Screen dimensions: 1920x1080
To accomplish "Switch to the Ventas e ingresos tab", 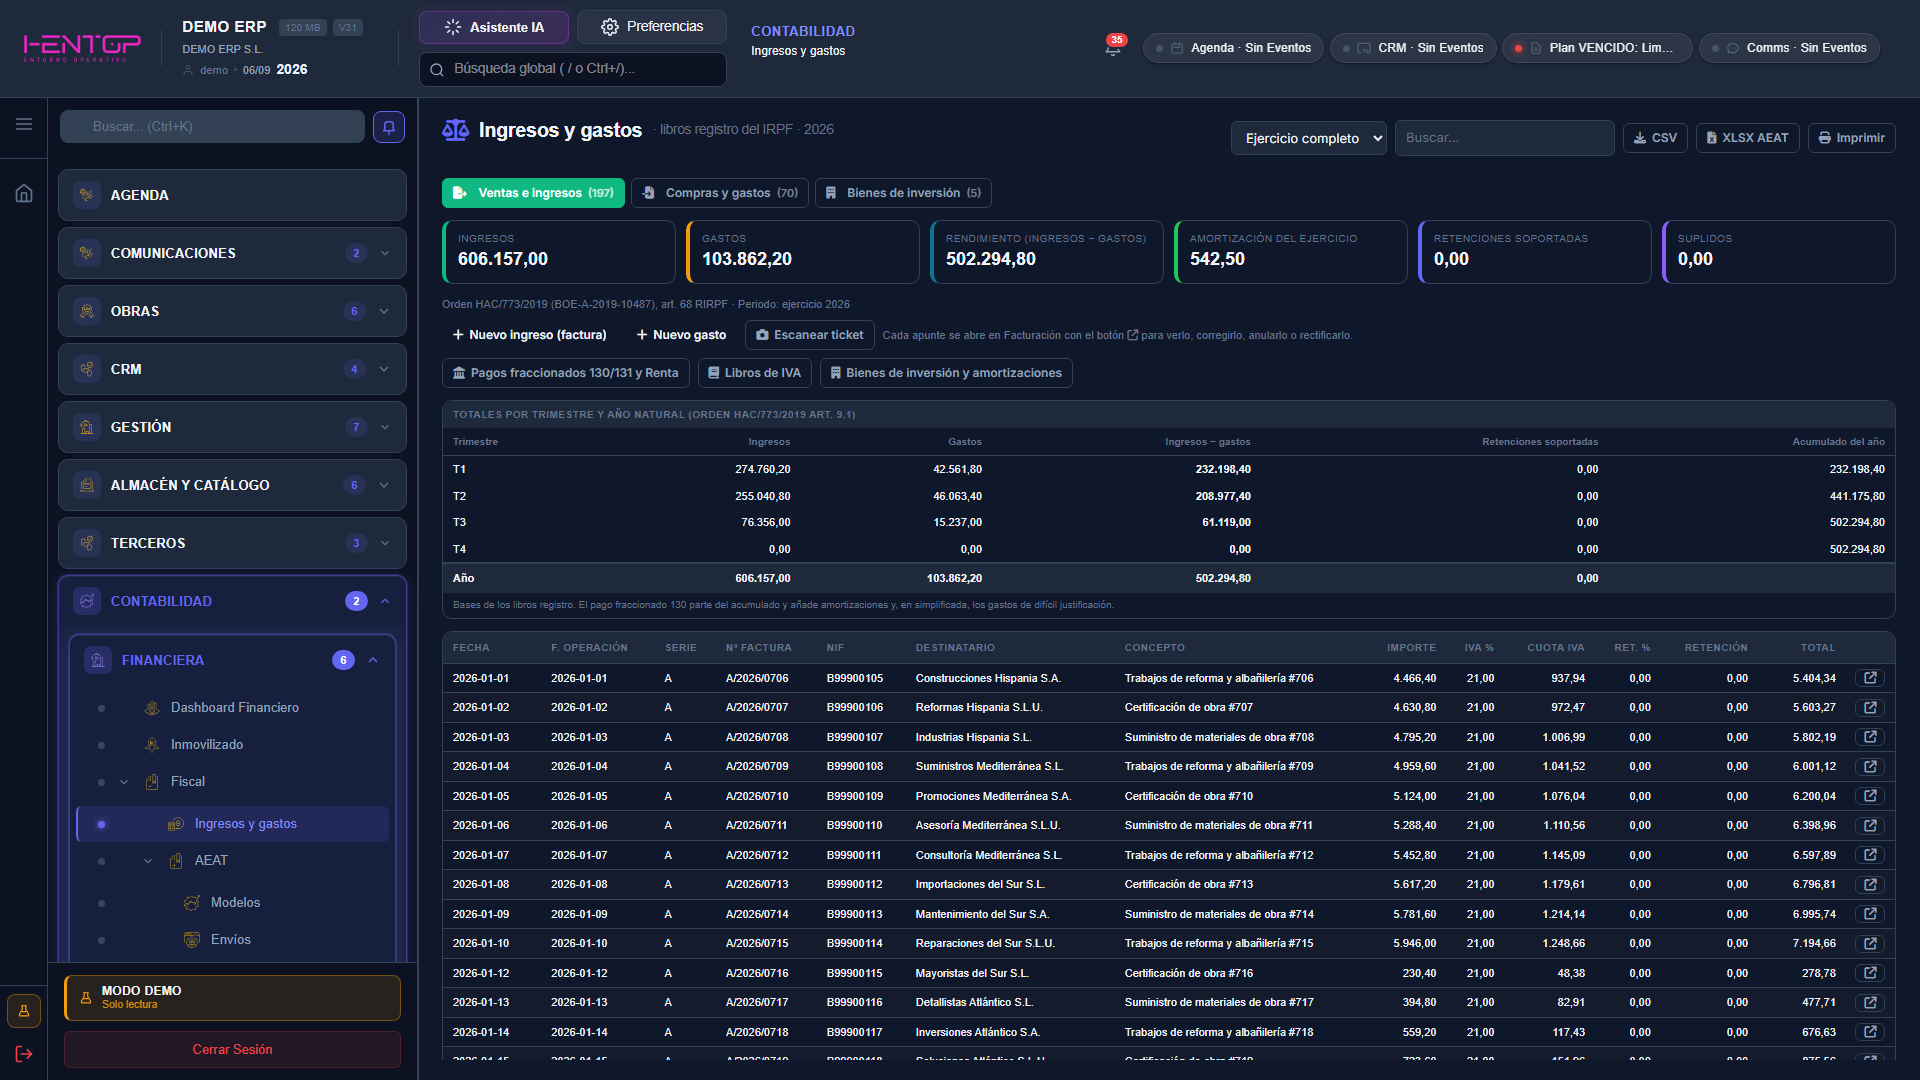I will click(x=533, y=193).
